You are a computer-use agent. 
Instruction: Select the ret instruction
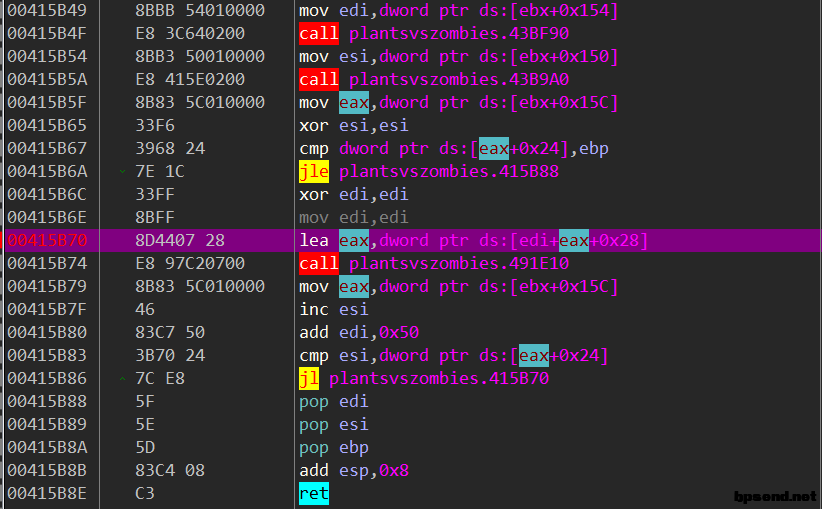[314, 494]
